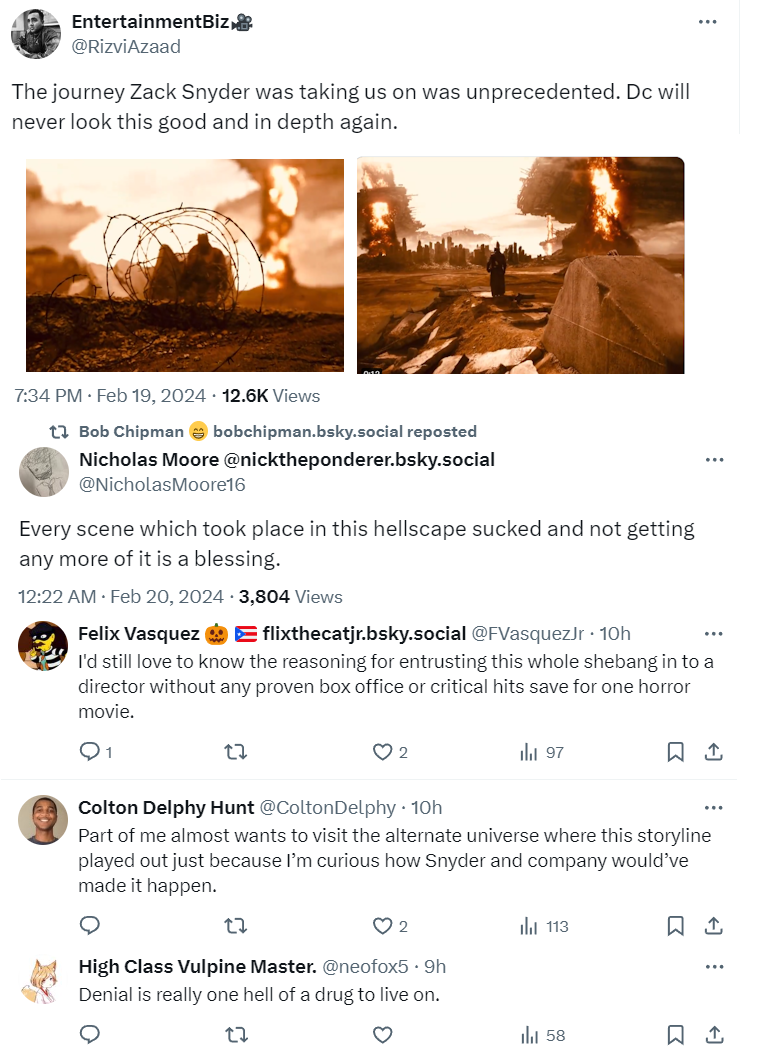The image size is (760, 1059).
Task: Like Felix Vasquez's reply
Action: (x=381, y=752)
